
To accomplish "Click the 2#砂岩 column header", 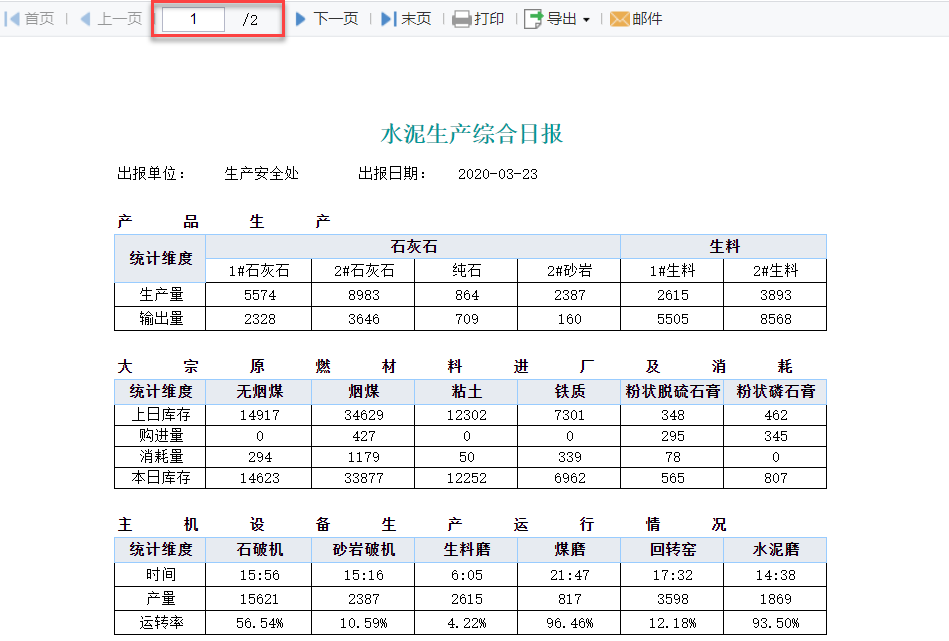I will coord(569,271).
